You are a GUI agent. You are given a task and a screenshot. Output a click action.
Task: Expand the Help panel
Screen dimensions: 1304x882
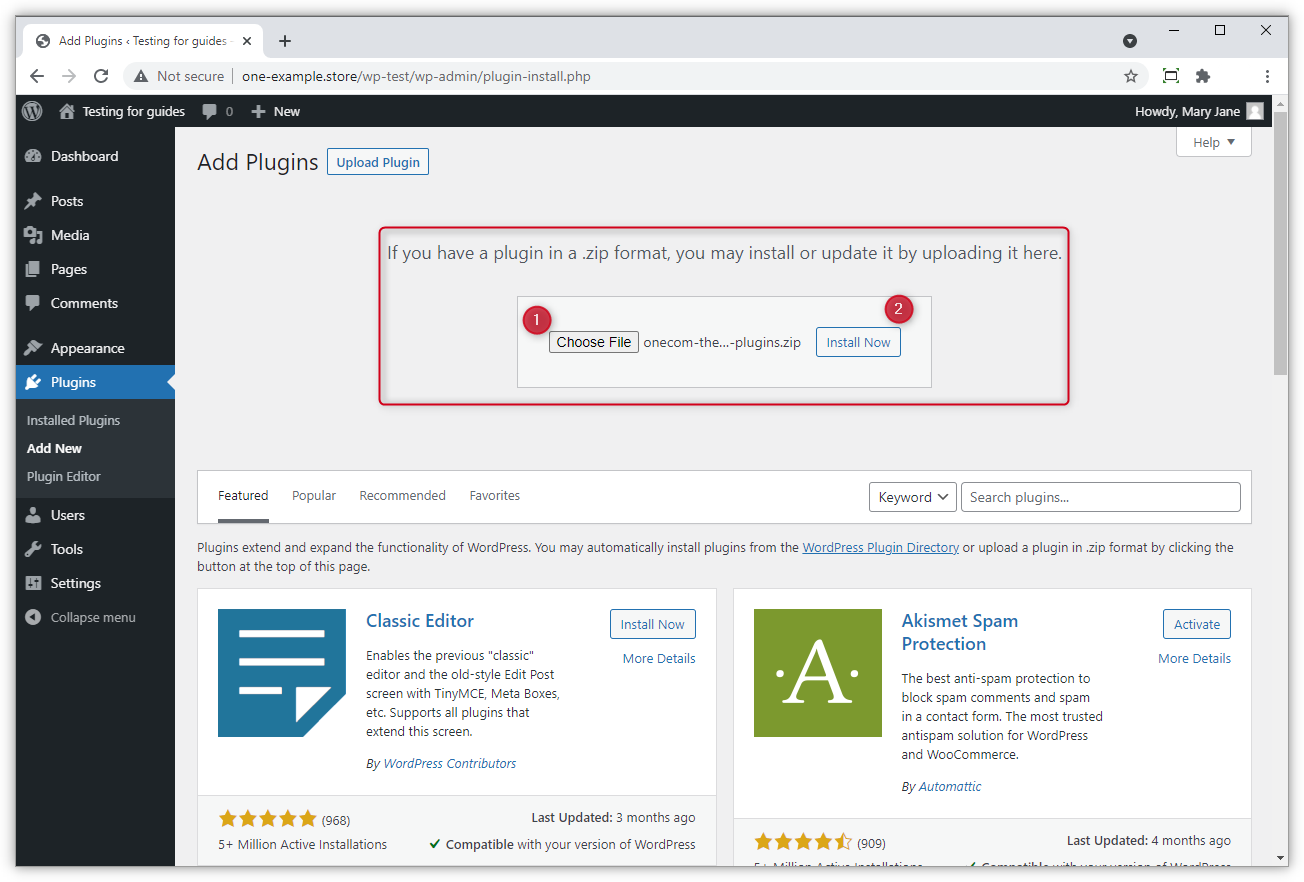tap(1212, 141)
